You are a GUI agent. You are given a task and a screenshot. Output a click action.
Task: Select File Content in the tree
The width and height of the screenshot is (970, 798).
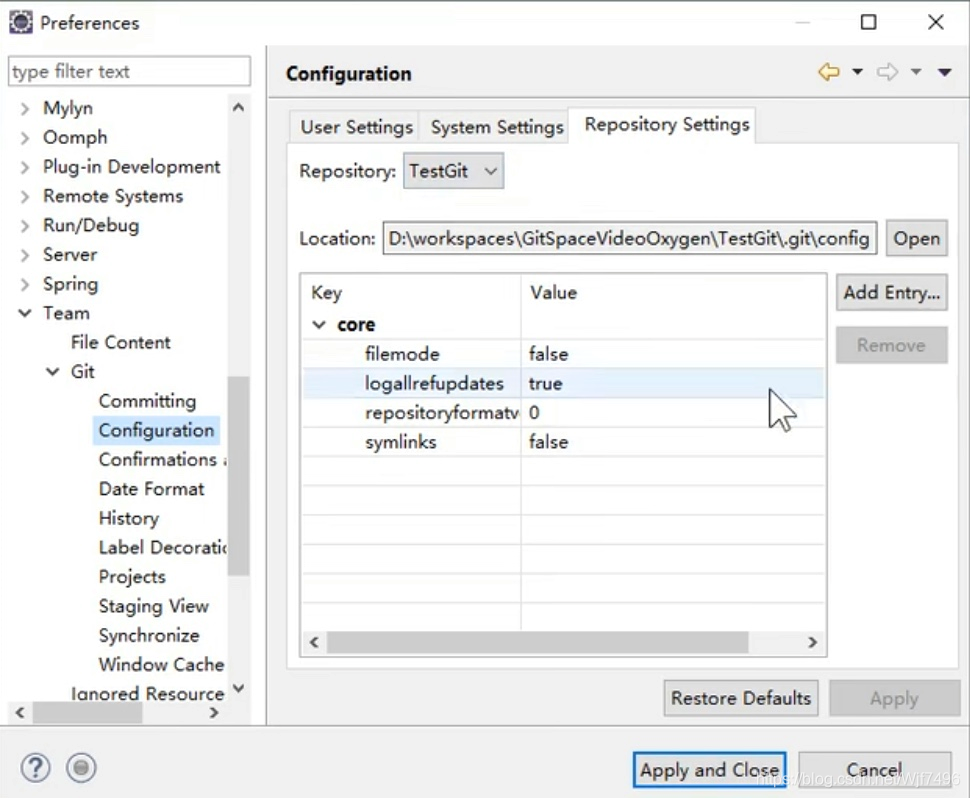(x=120, y=342)
